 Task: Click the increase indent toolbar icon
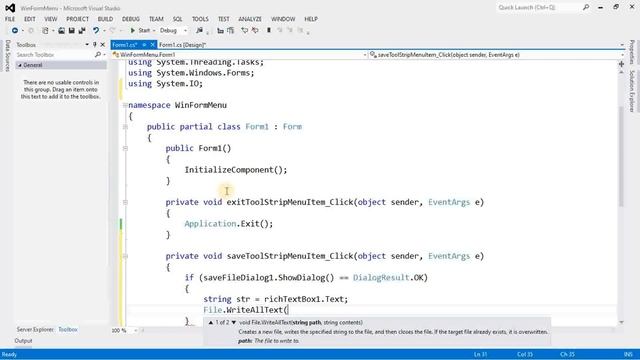[231, 31]
